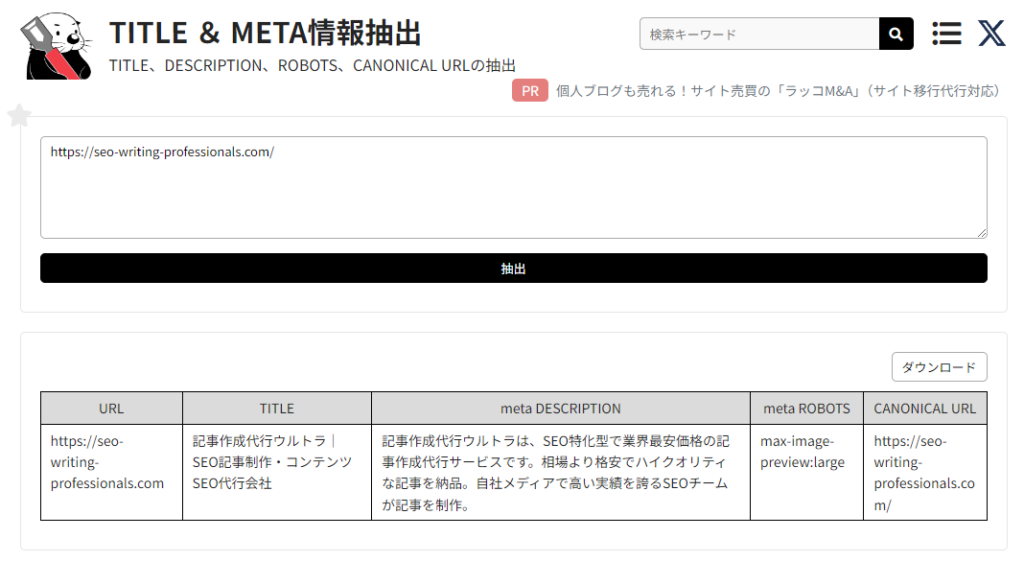Focus the 検索キーワード search field
1024x561 pixels.
[x=760, y=34]
